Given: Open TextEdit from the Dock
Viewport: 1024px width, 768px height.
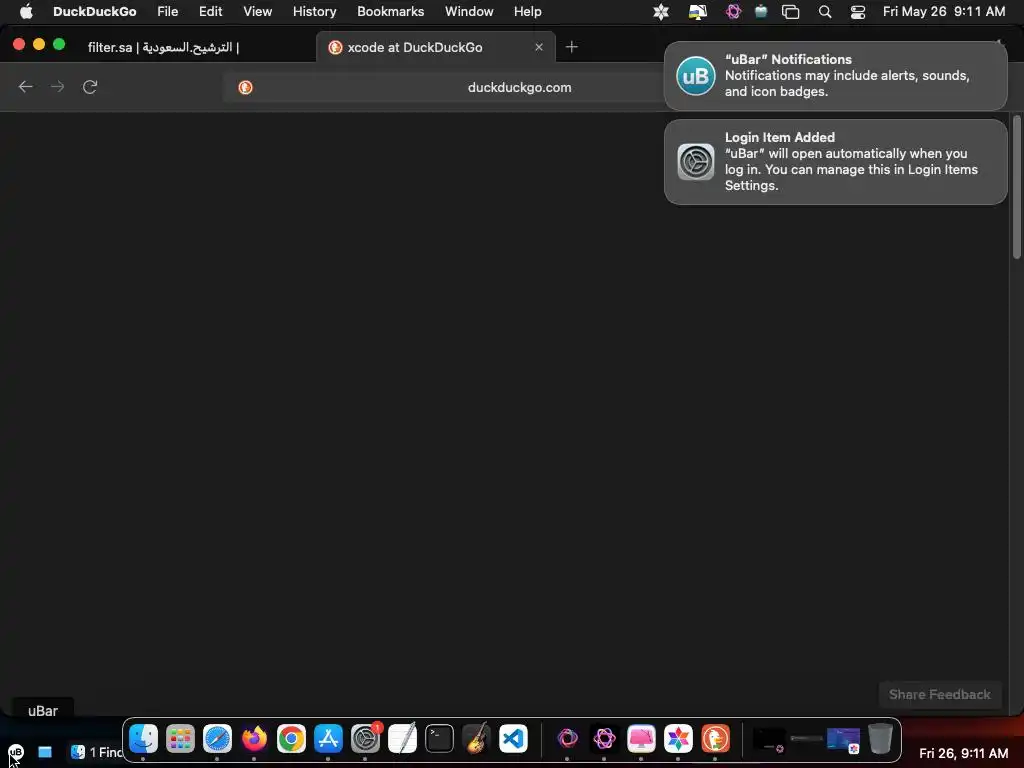Looking at the screenshot, I should 402,739.
